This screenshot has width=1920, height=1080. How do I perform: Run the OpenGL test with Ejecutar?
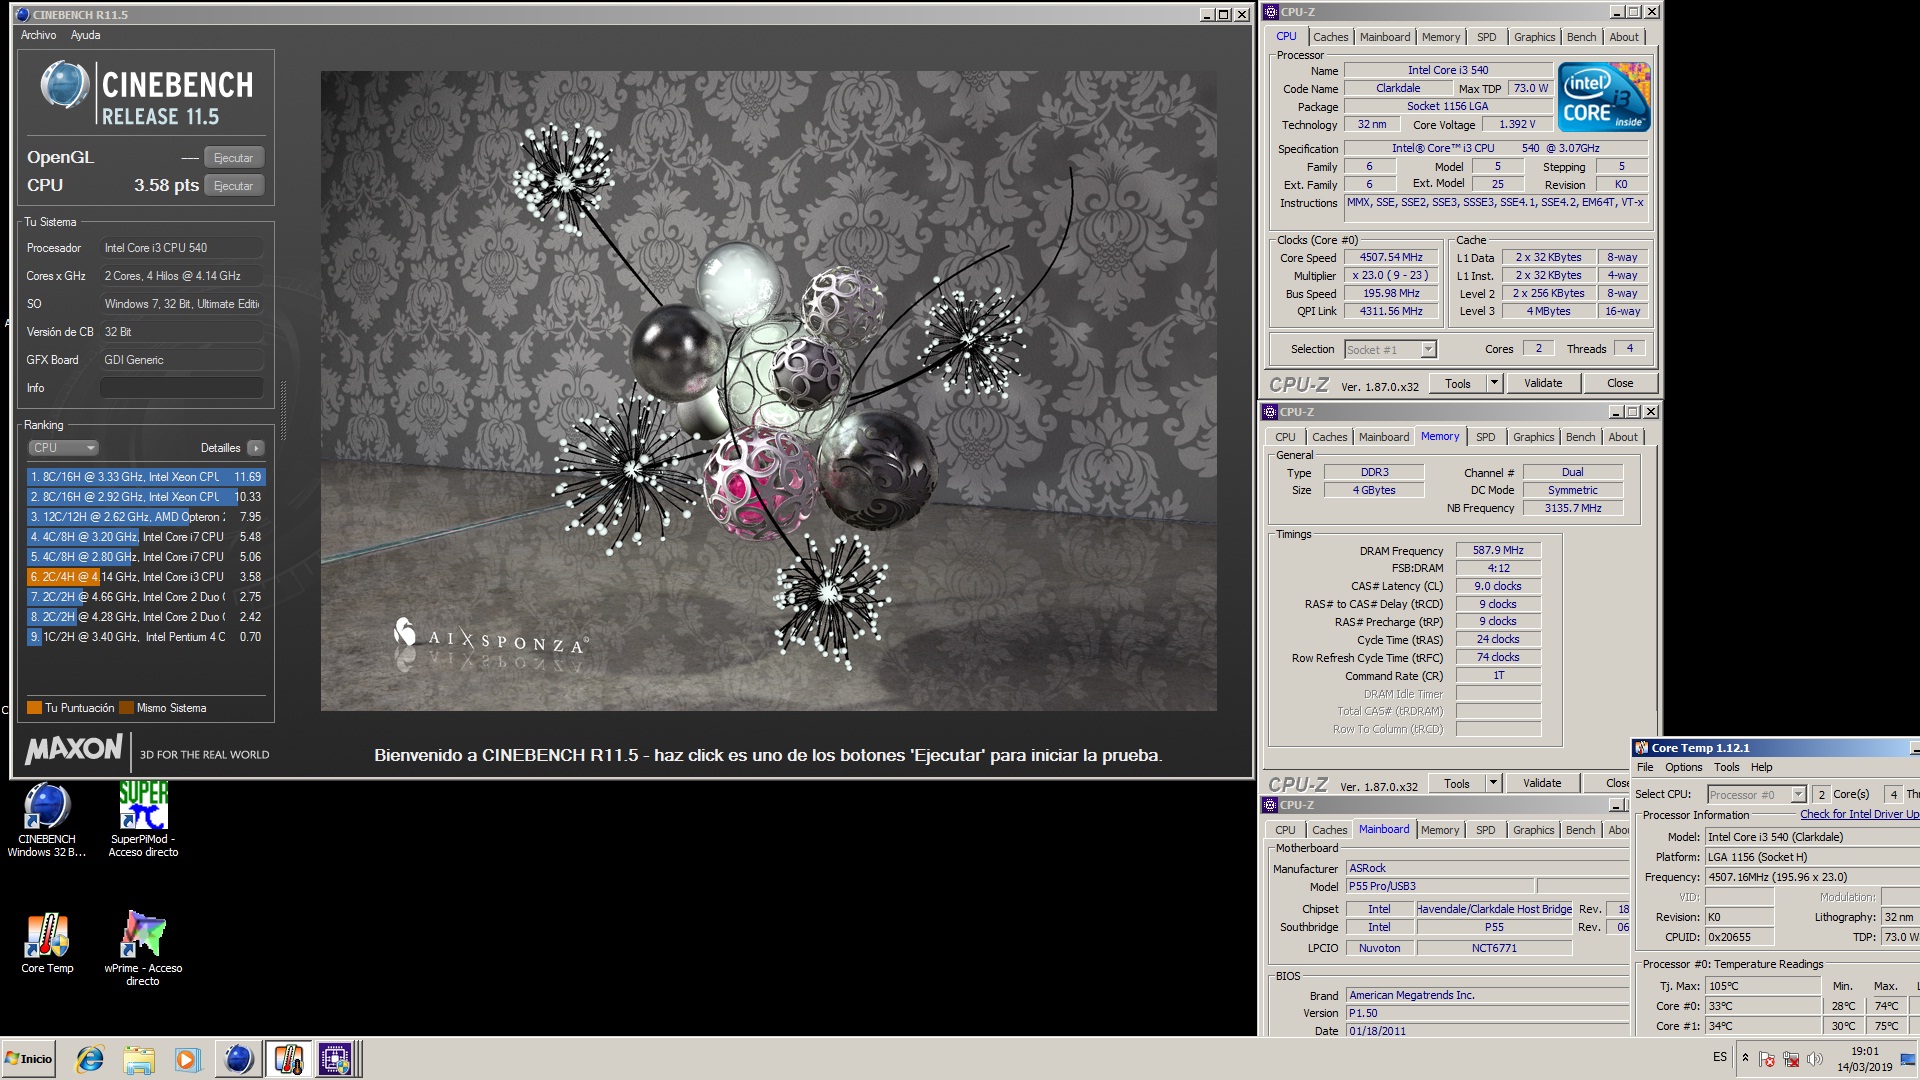(234, 158)
